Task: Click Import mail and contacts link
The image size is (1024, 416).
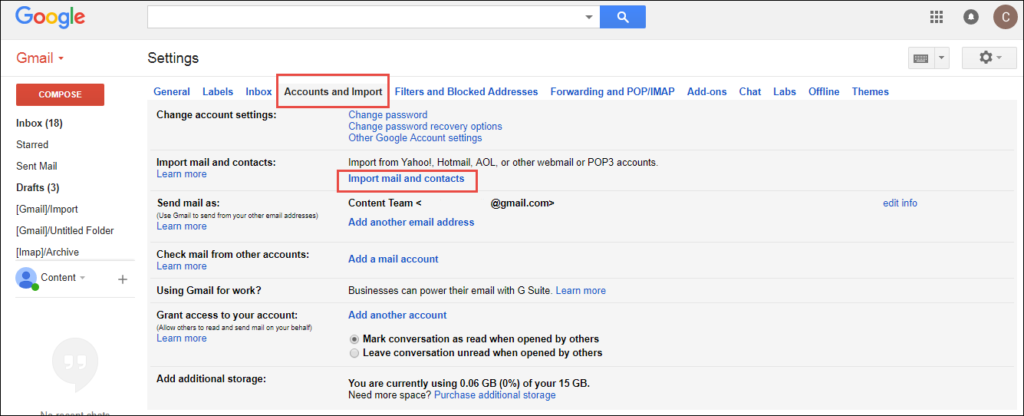Action: pyautogui.click(x=406, y=178)
